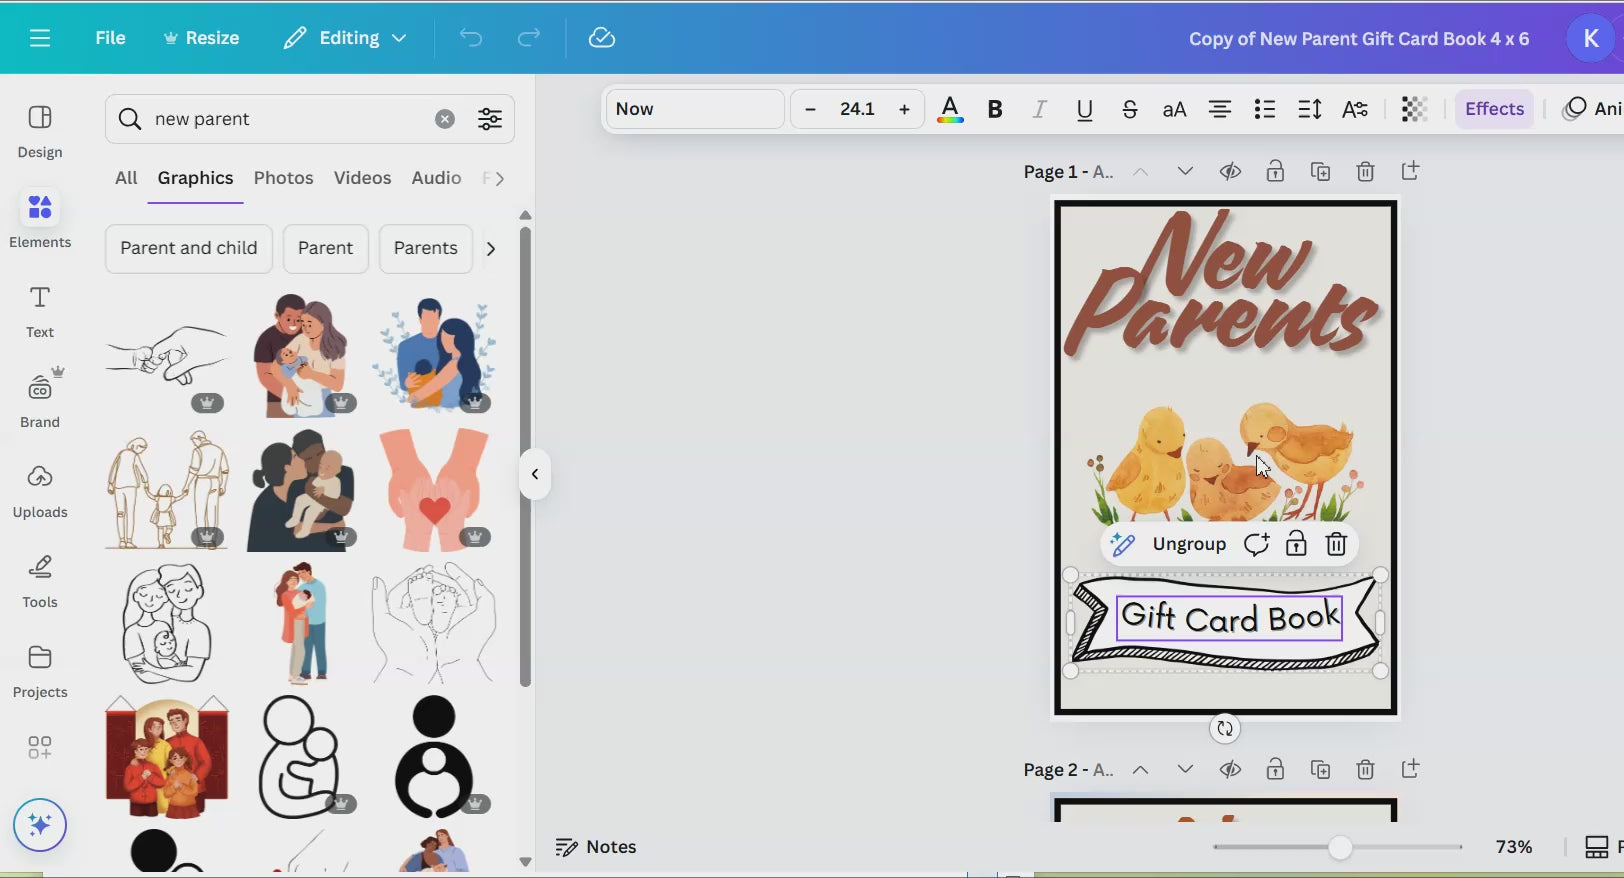The width and height of the screenshot is (1624, 878).
Task: Click the Resize button
Action: [201, 38]
